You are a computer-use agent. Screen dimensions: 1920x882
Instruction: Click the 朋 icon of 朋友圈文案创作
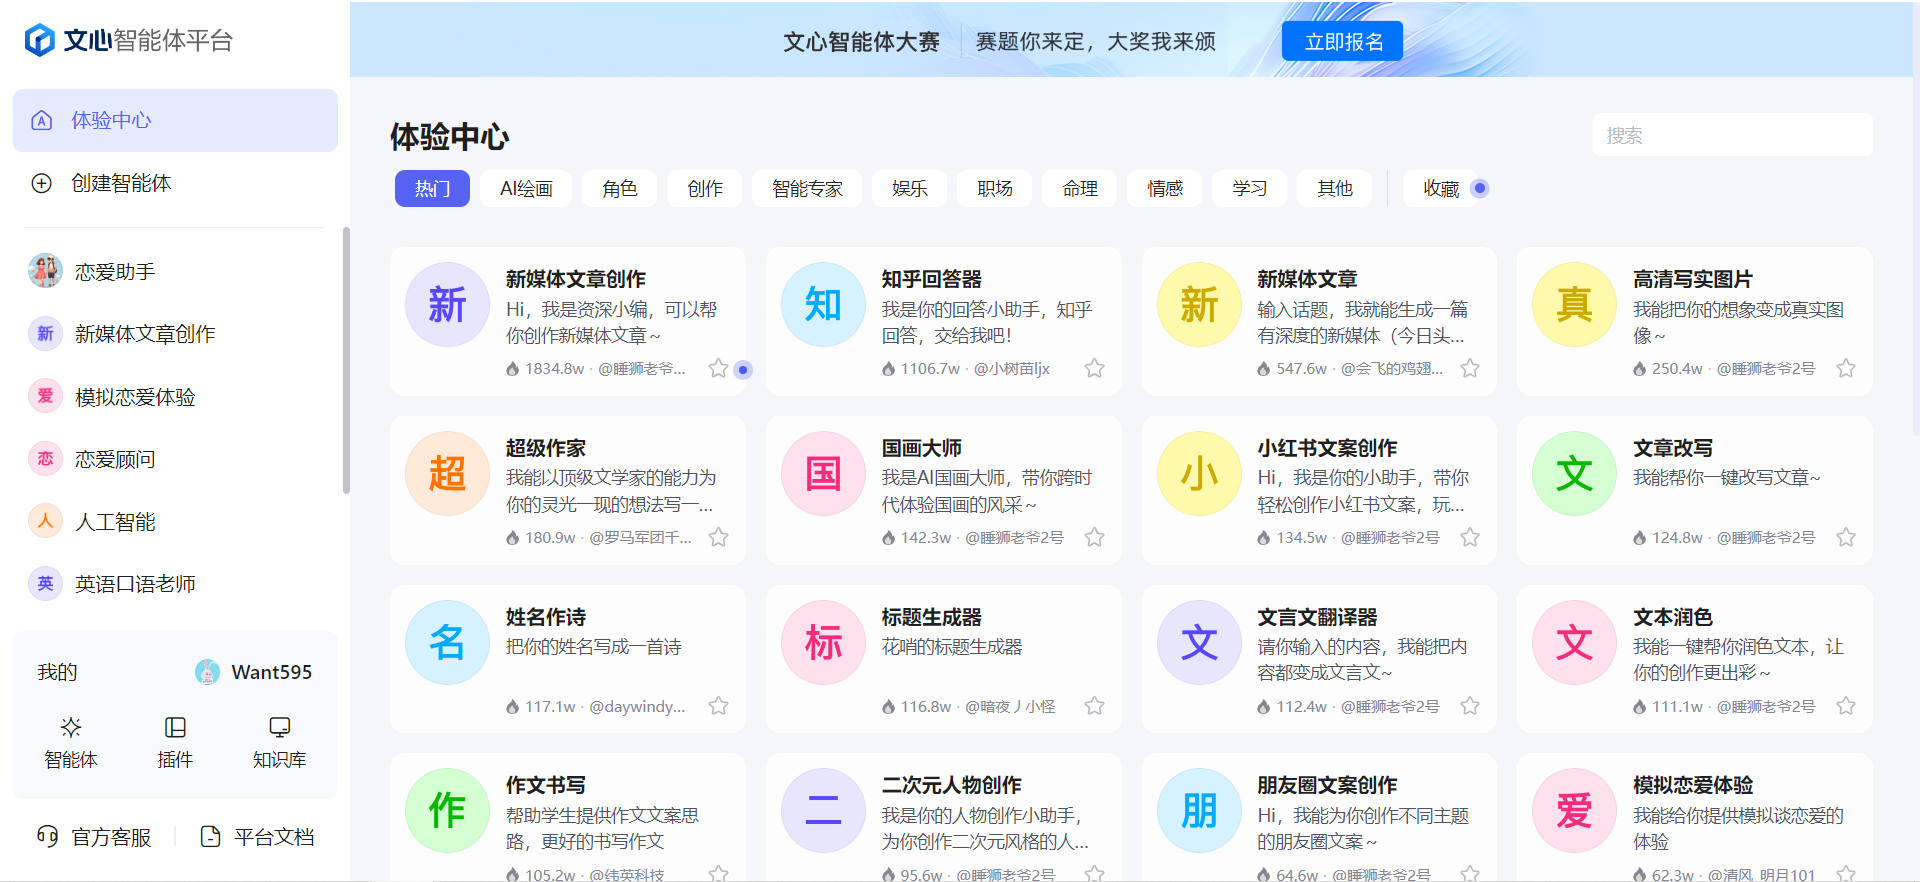[1199, 810]
